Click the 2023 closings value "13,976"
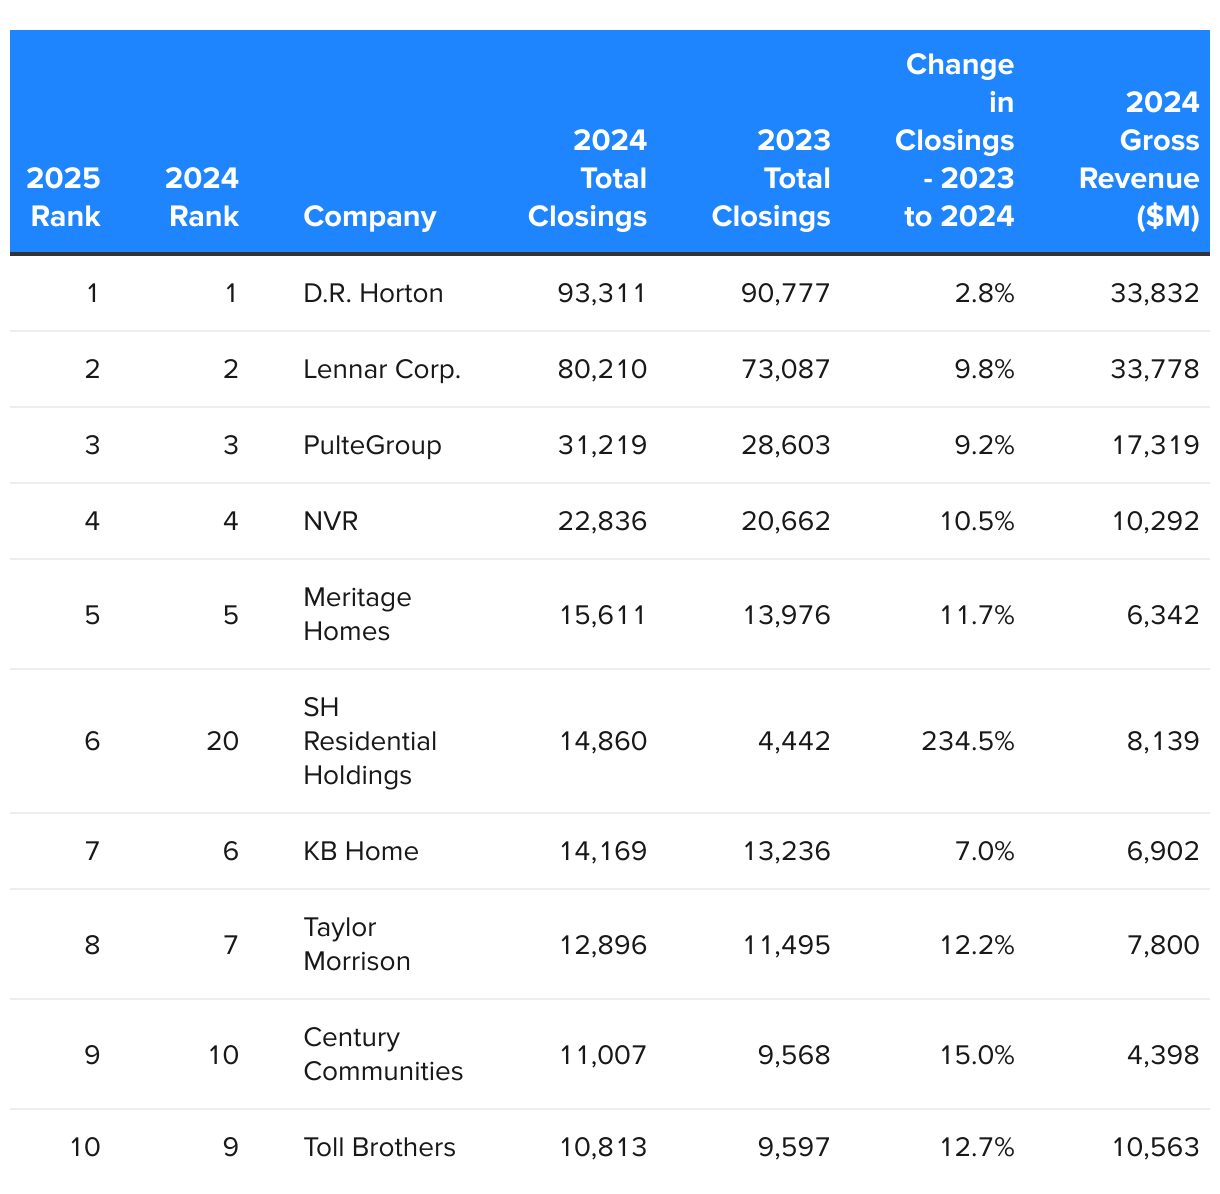This screenshot has width=1220, height=1194. [x=786, y=614]
